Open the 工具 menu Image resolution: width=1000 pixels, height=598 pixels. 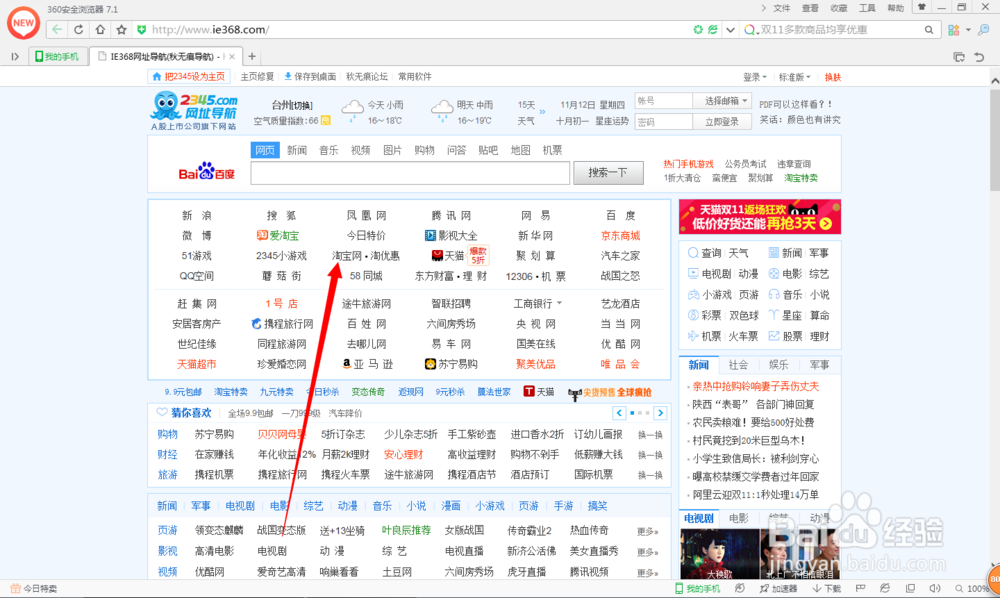[867, 8]
